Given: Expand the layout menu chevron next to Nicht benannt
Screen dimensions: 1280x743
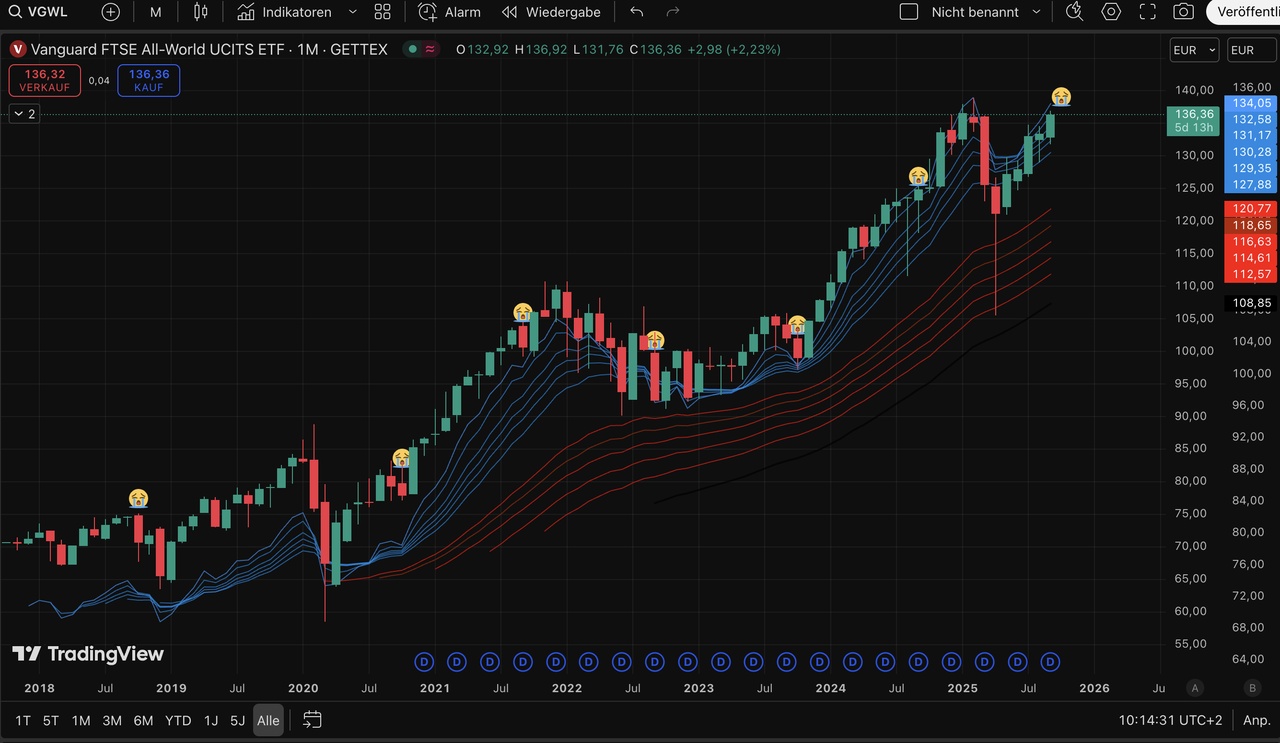Looking at the screenshot, I should tap(1036, 12).
